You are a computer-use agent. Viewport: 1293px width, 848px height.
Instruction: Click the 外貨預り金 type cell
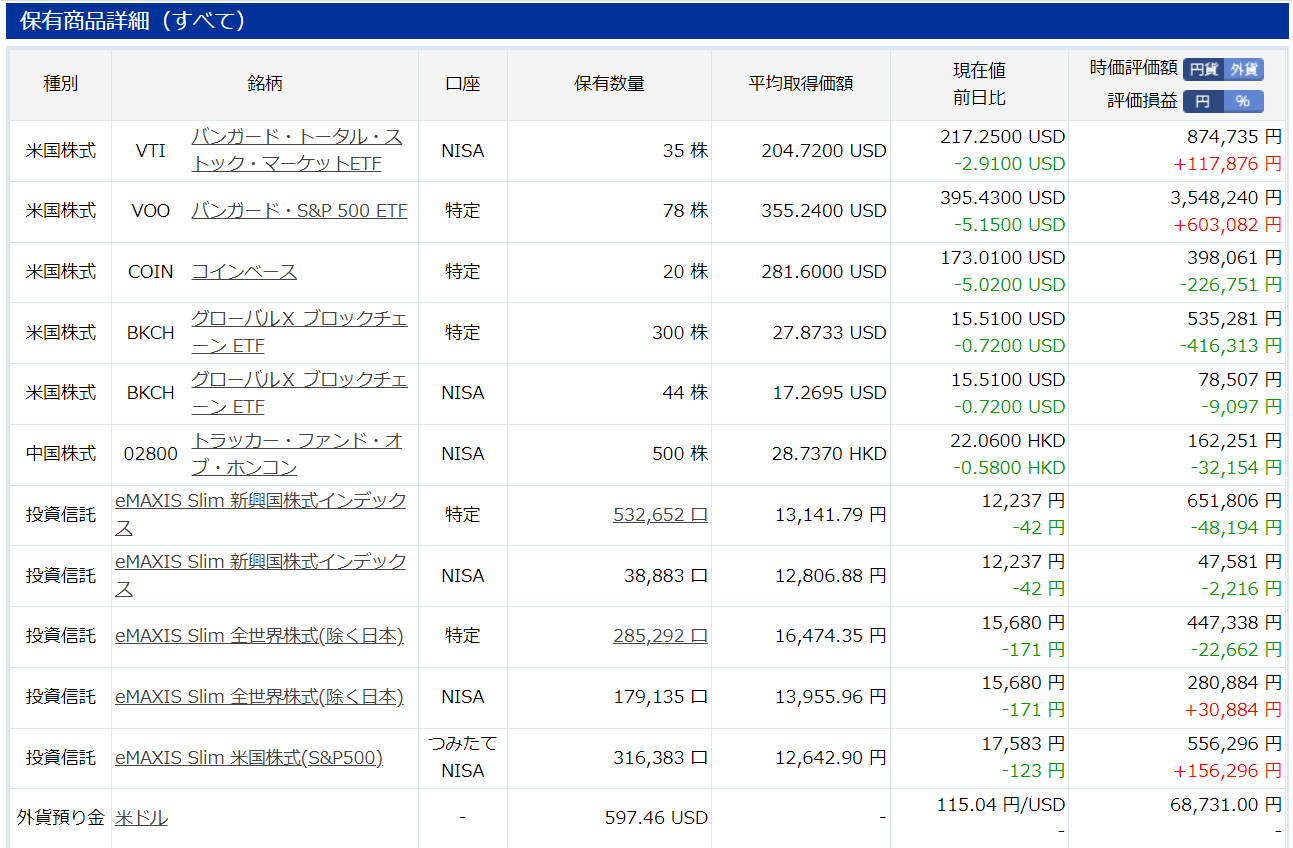tap(61, 818)
